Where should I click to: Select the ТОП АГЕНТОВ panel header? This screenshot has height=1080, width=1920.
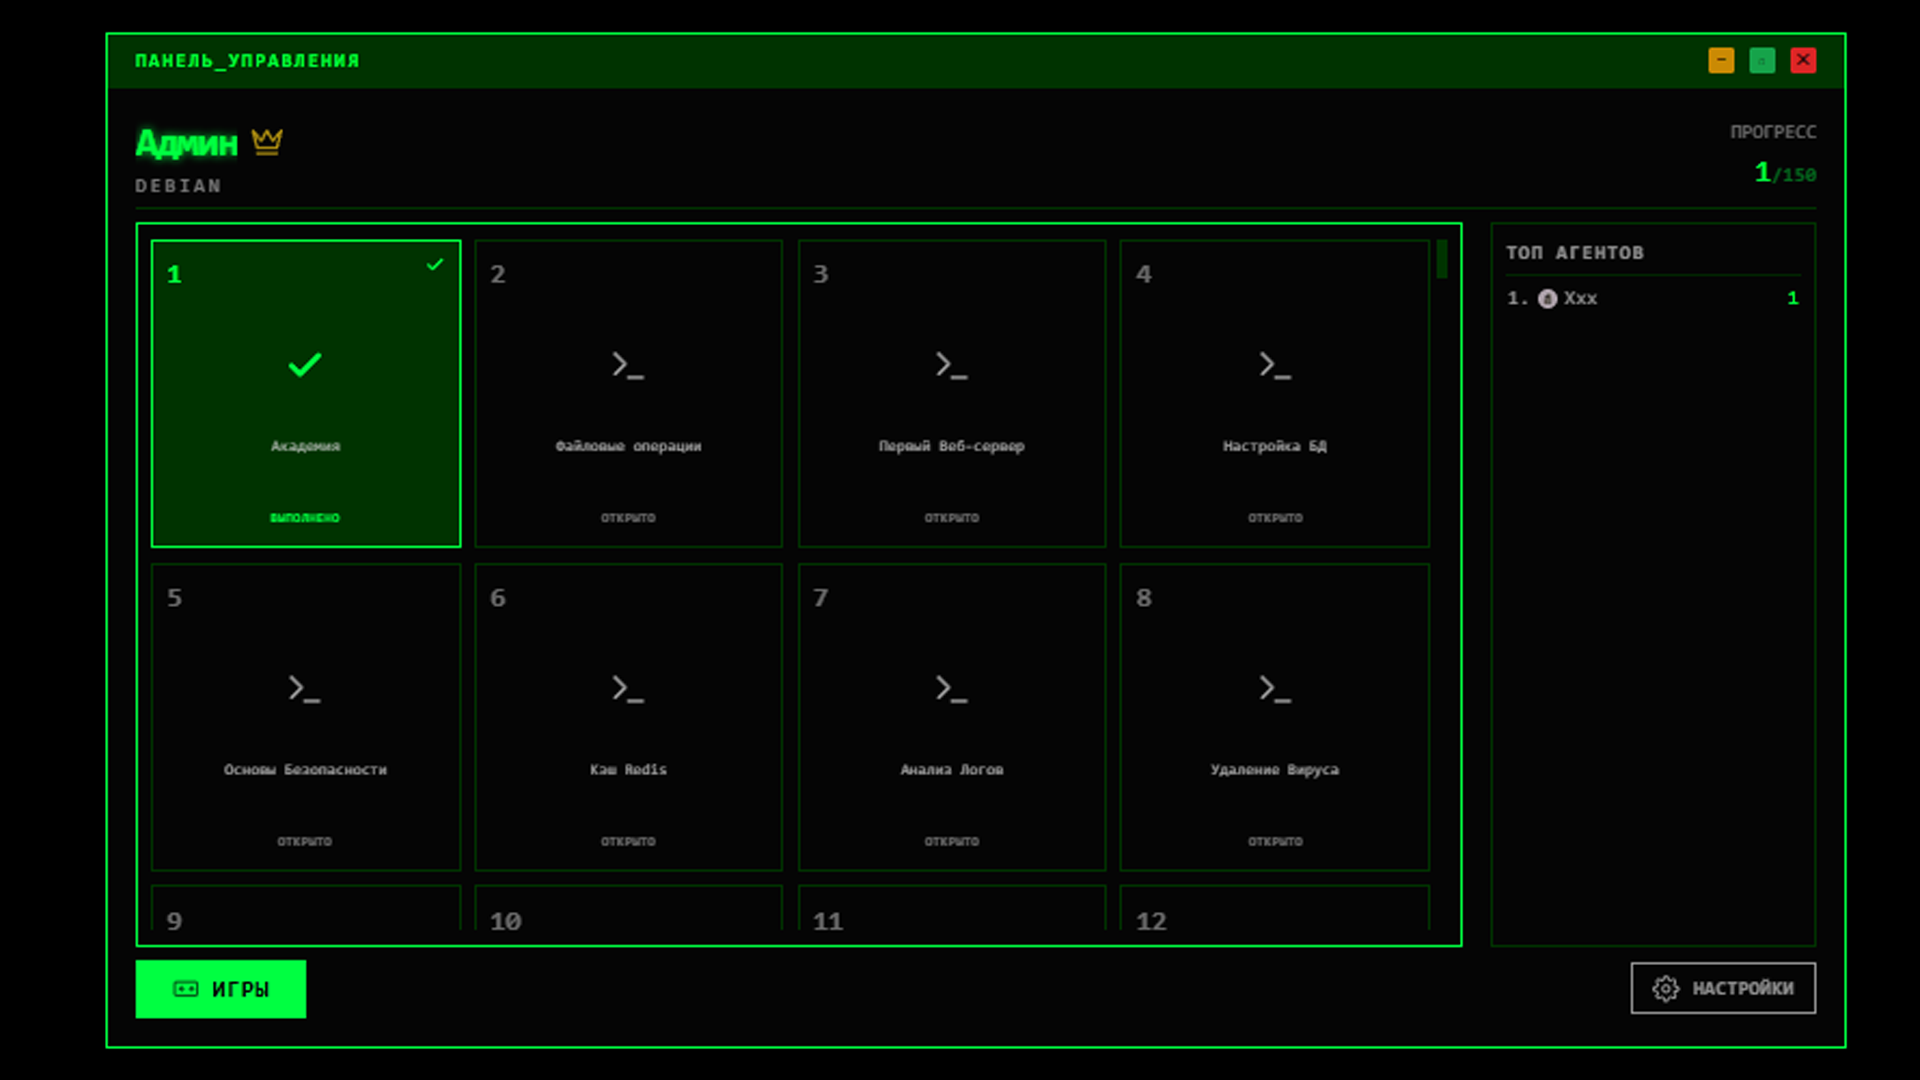1574,253
